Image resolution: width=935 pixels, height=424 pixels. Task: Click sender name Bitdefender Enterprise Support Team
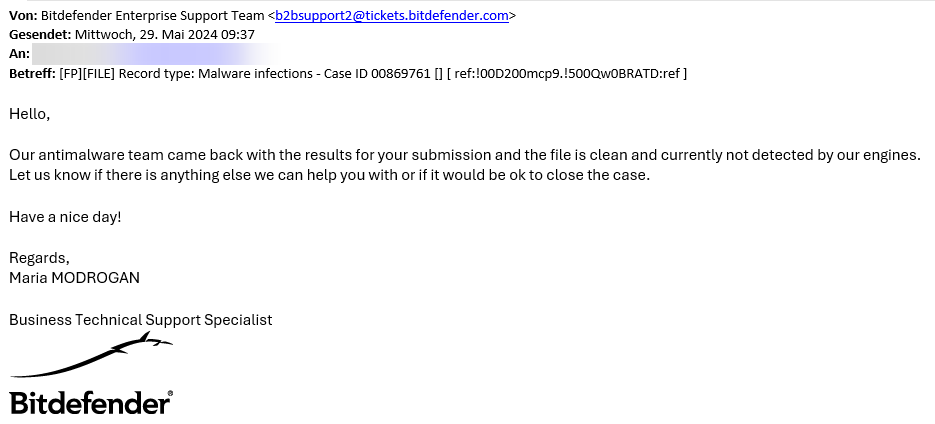click(x=152, y=16)
